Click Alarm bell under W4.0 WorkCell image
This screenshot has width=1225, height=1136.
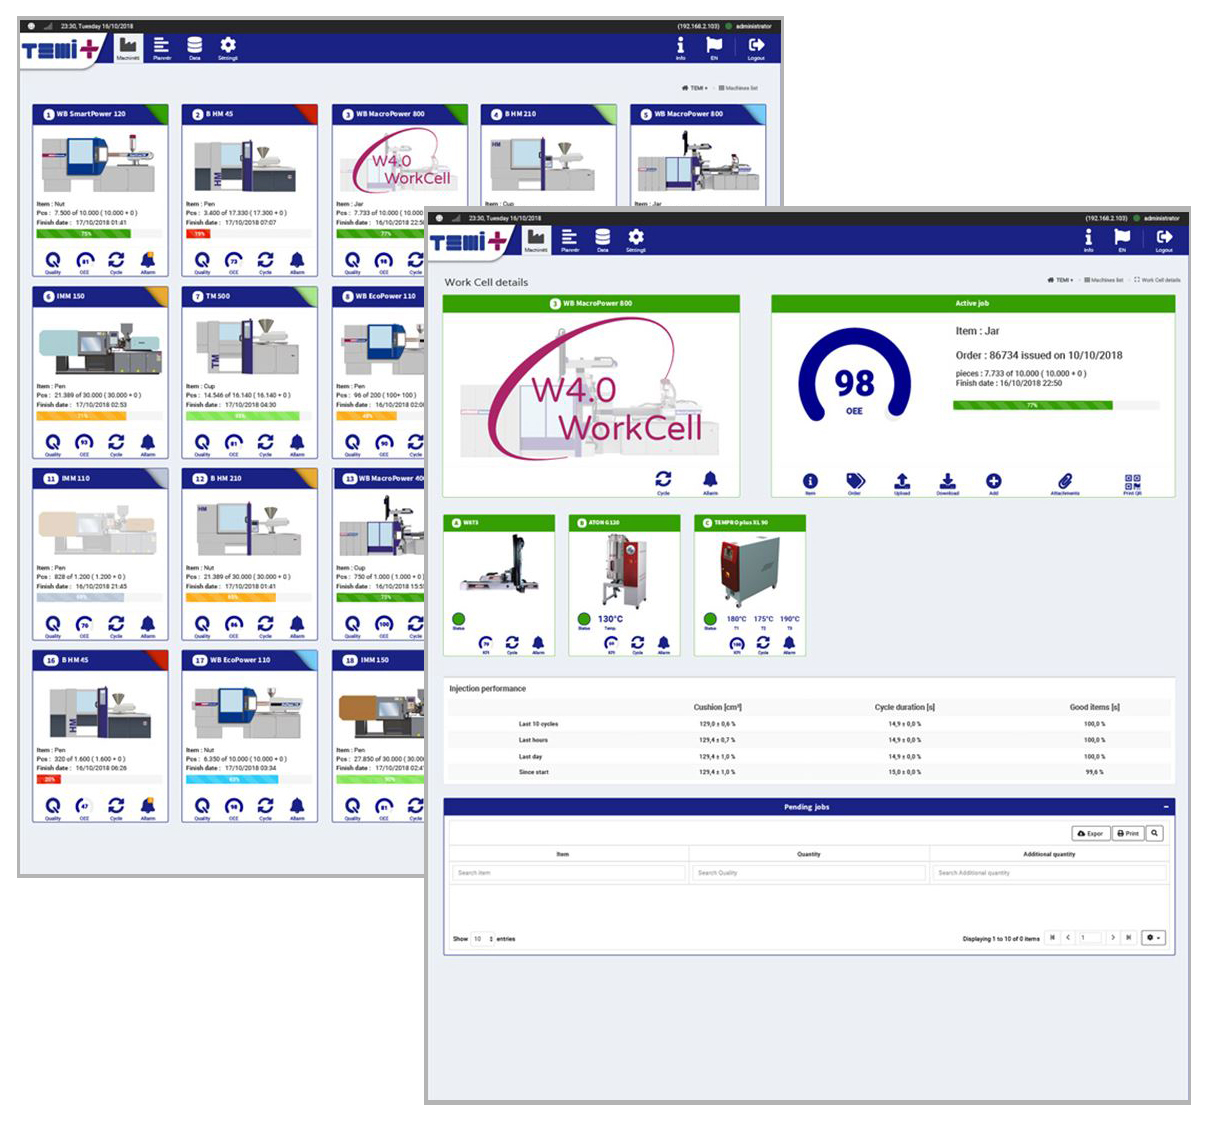click(710, 481)
